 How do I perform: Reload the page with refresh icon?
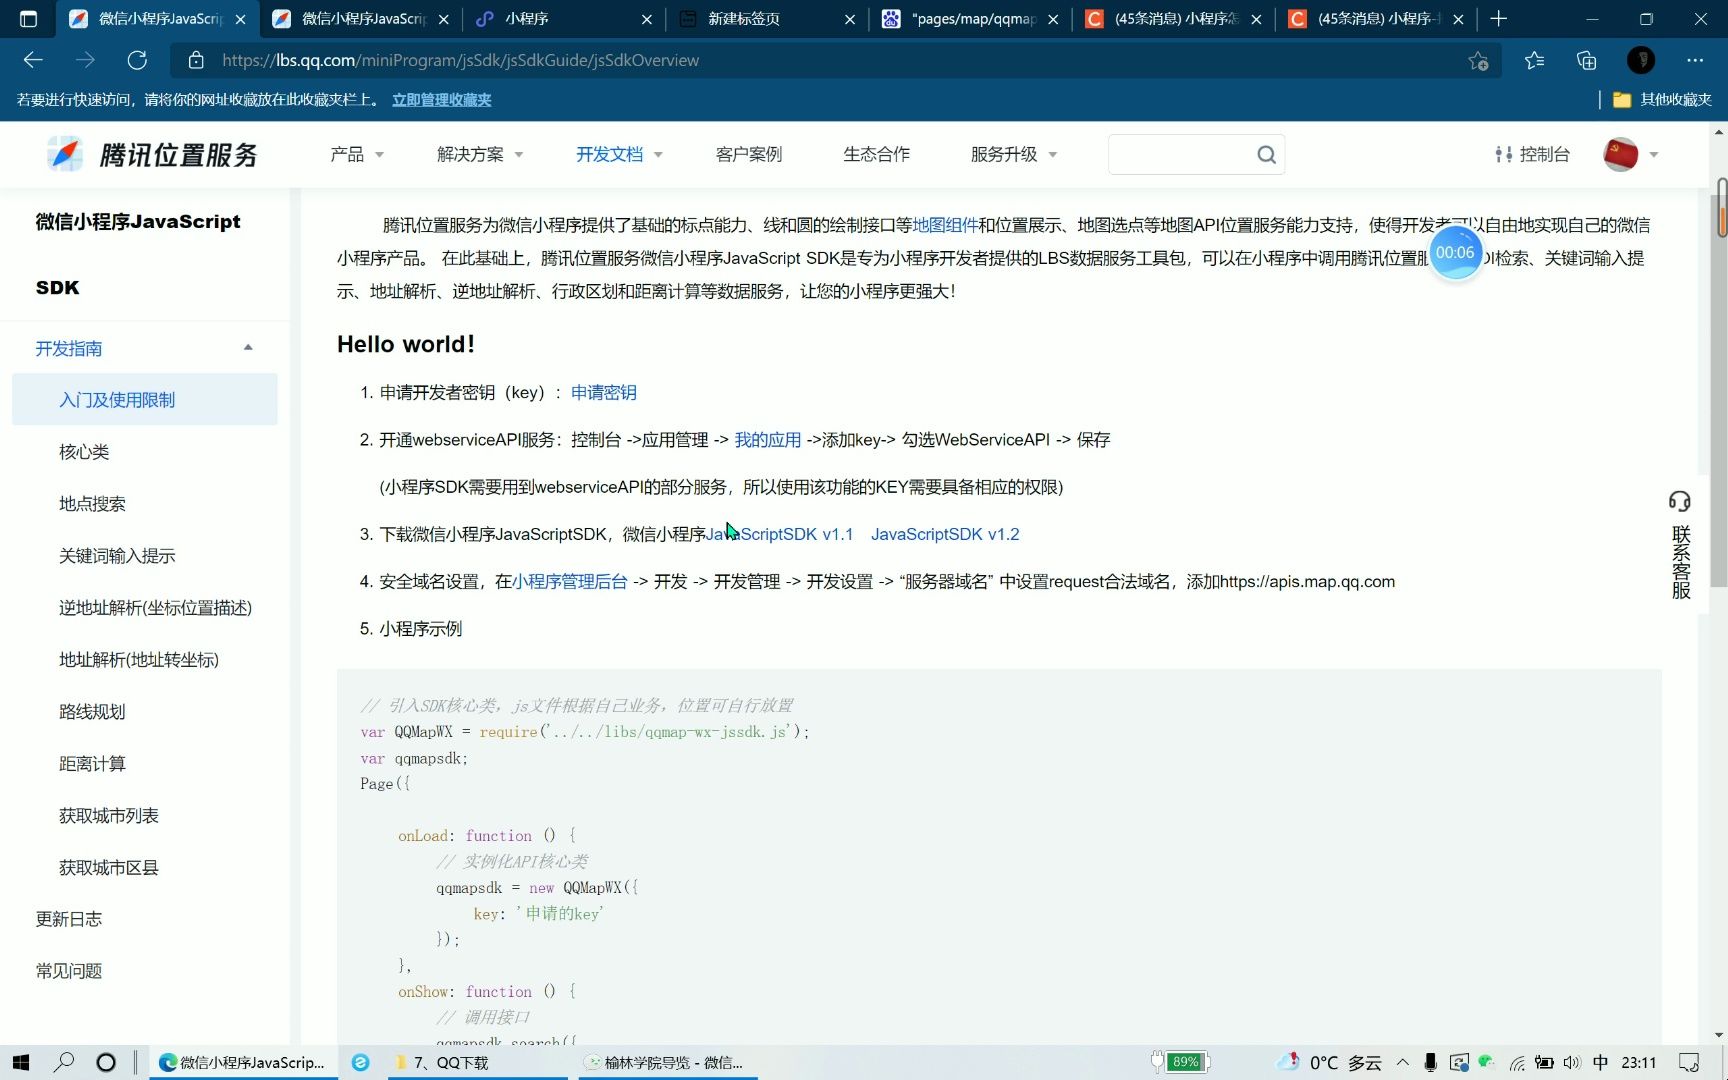[x=137, y=60]
